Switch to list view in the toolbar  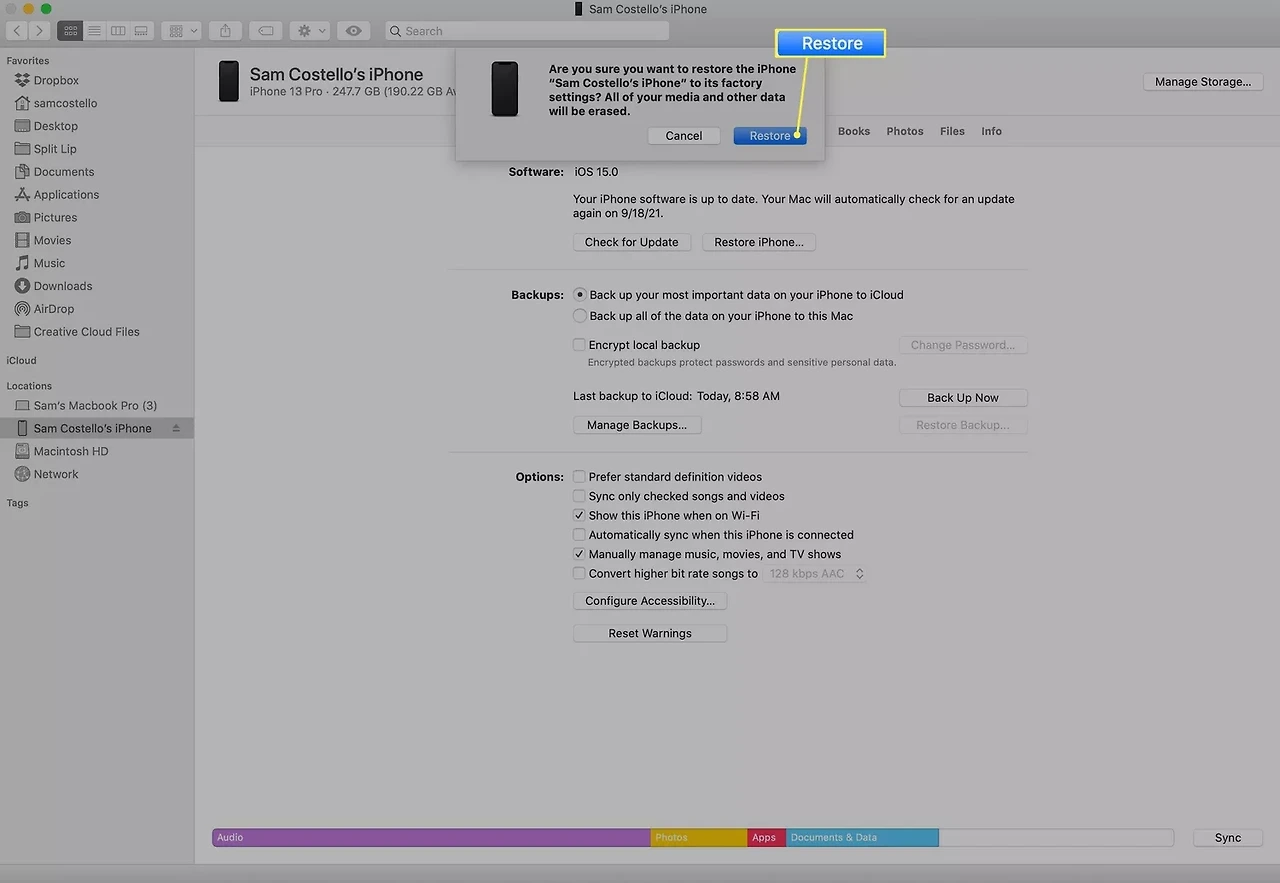click(94, 31)
